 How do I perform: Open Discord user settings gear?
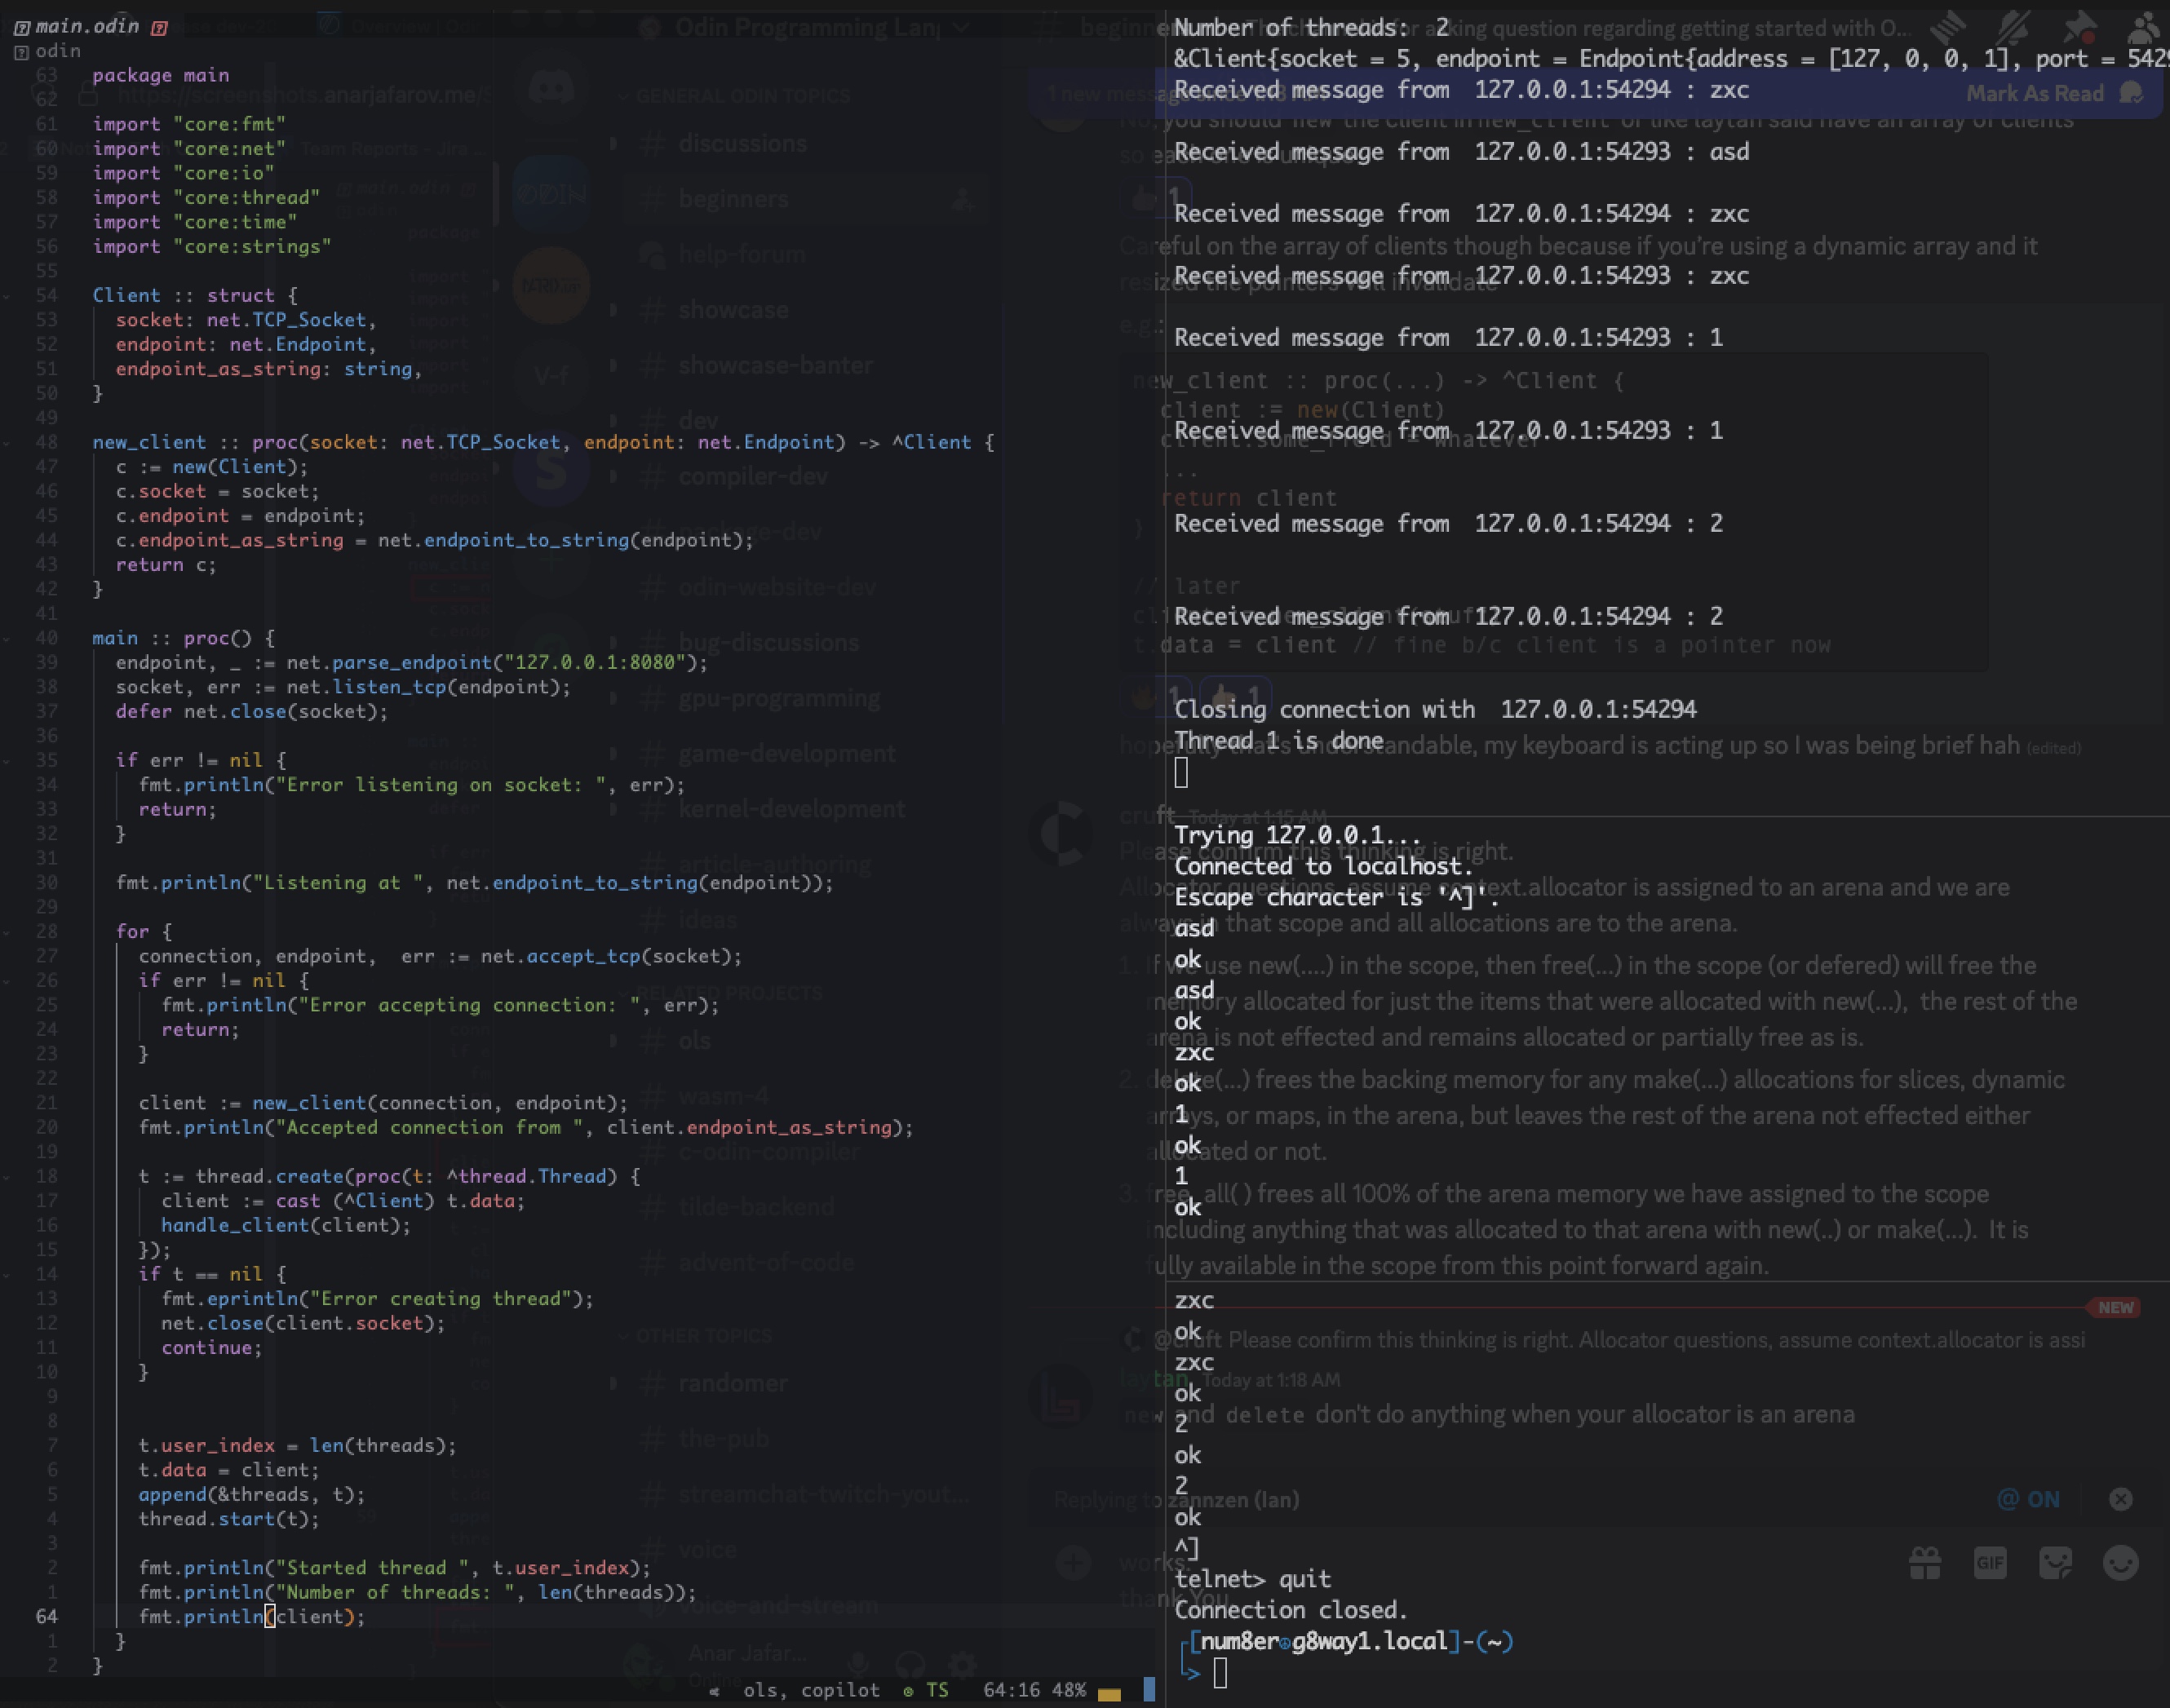(962, 1663)
